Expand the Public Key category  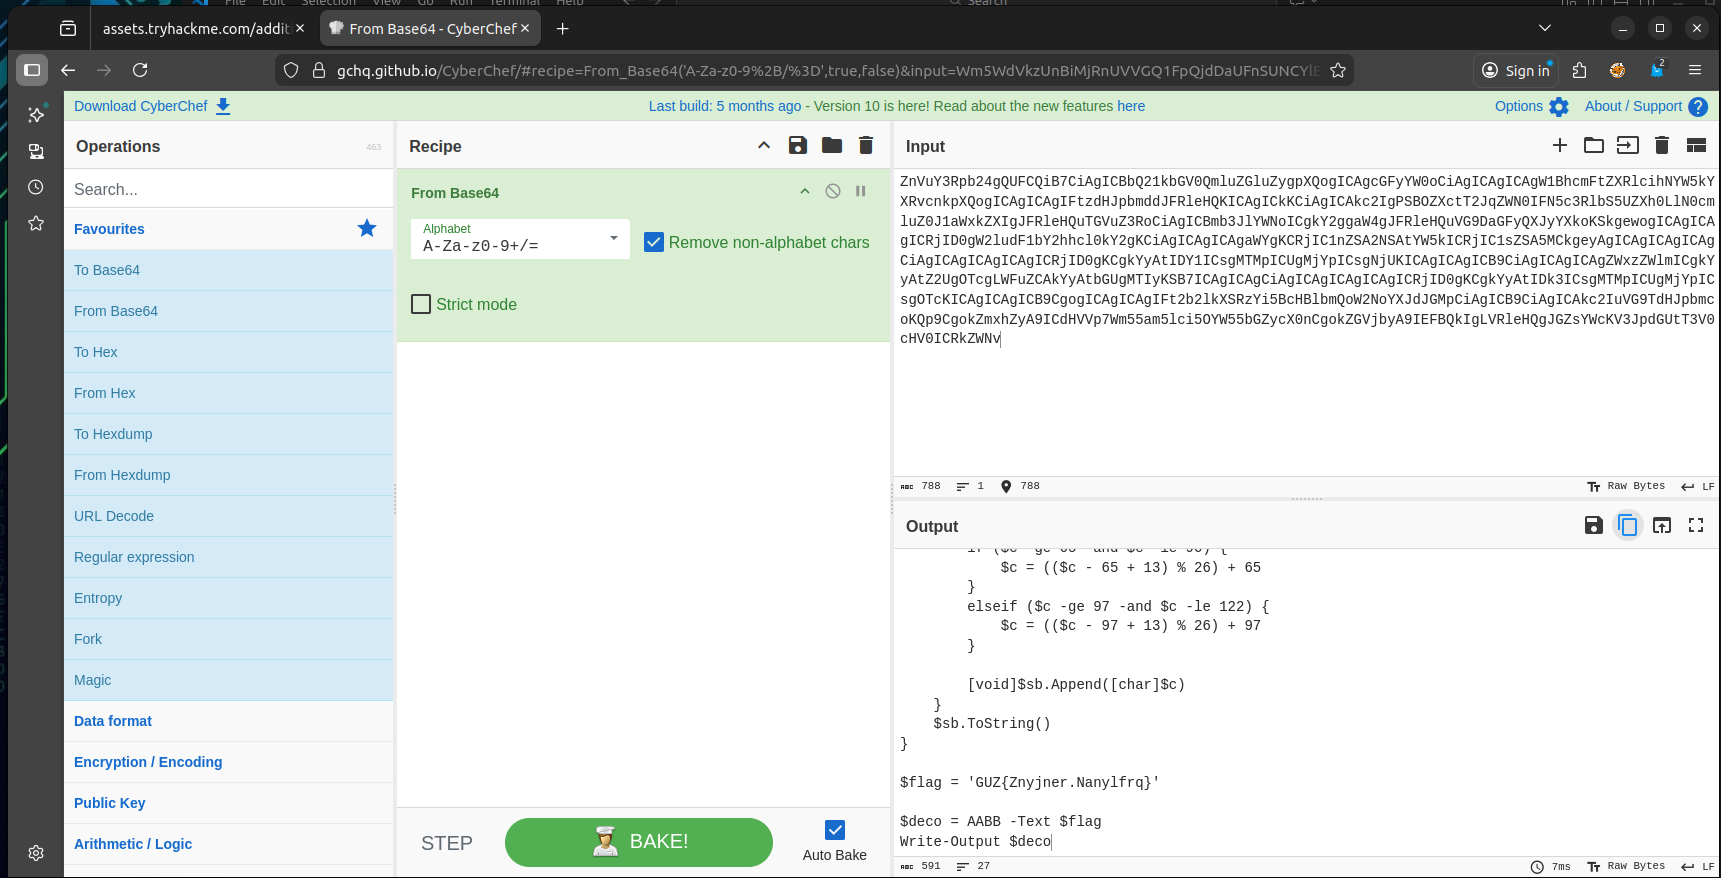228,803
